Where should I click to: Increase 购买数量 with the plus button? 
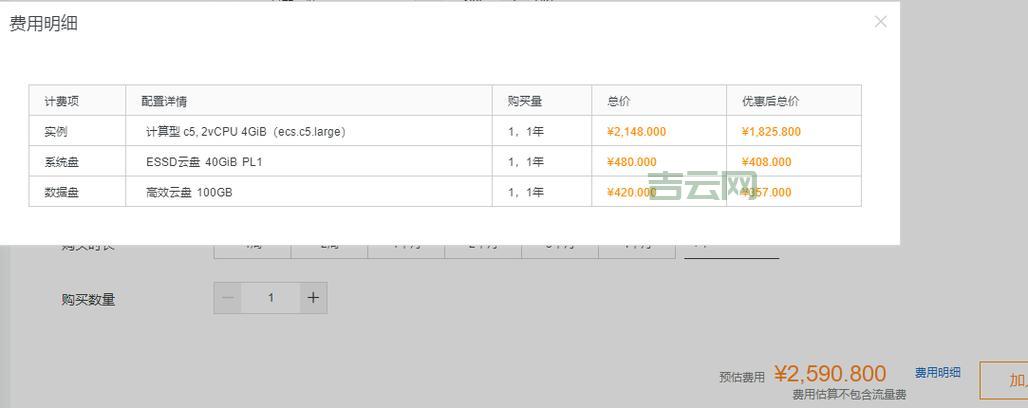[x=313, y=298]
